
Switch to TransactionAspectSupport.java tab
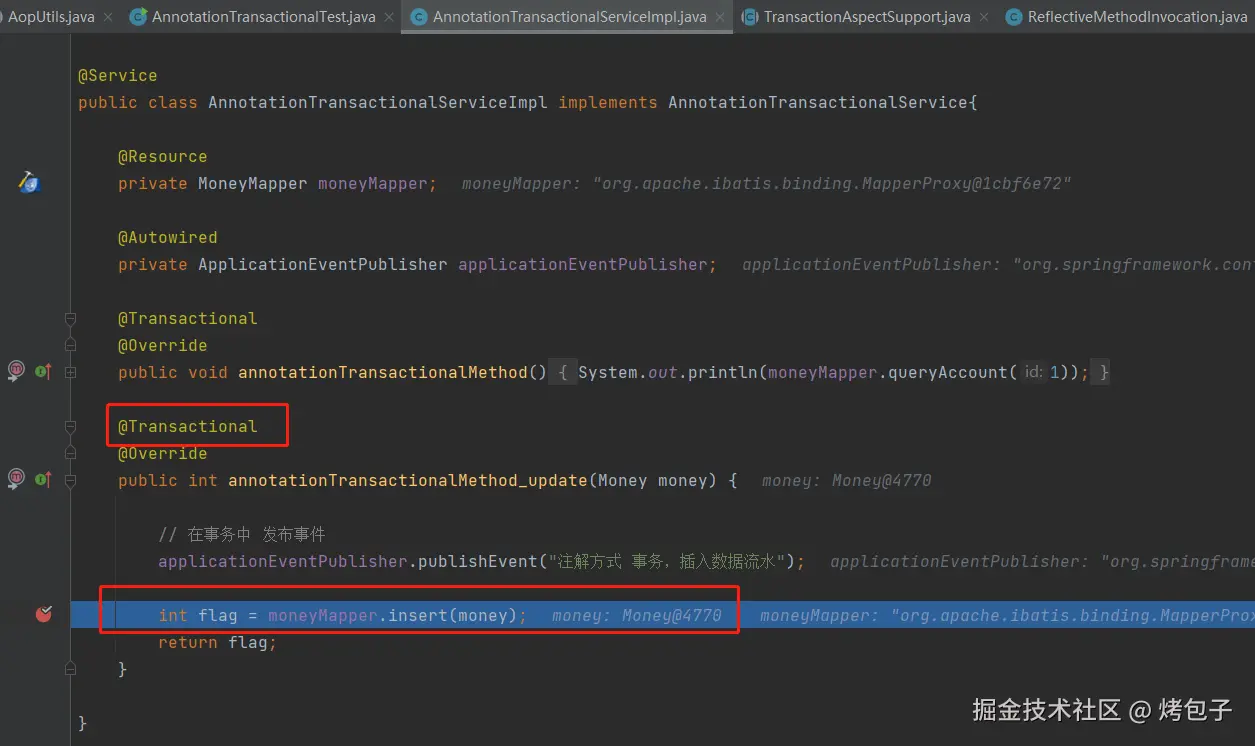tap(867, 17)
